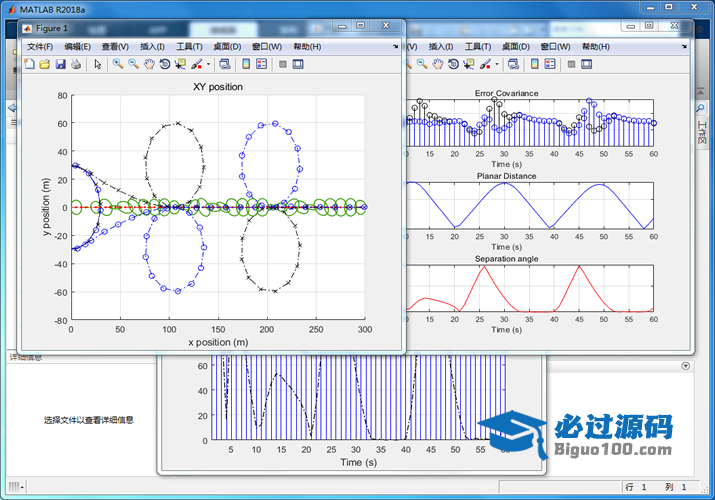The height and width of the screenshot is (500, 715).
Task: Open brush color dropdown arrow in Figure 1
Action: pyautogui.click(x=208, y=64)
